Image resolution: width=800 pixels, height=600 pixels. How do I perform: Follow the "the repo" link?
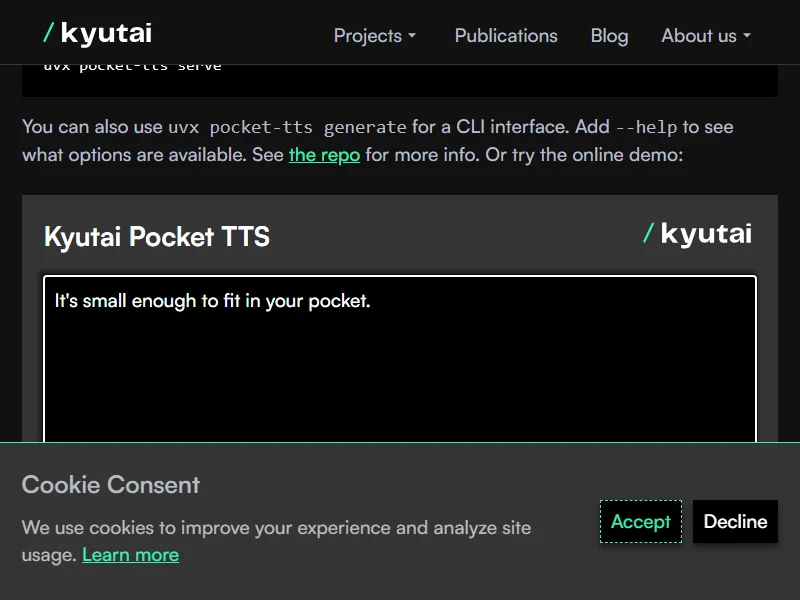point(324,155)
